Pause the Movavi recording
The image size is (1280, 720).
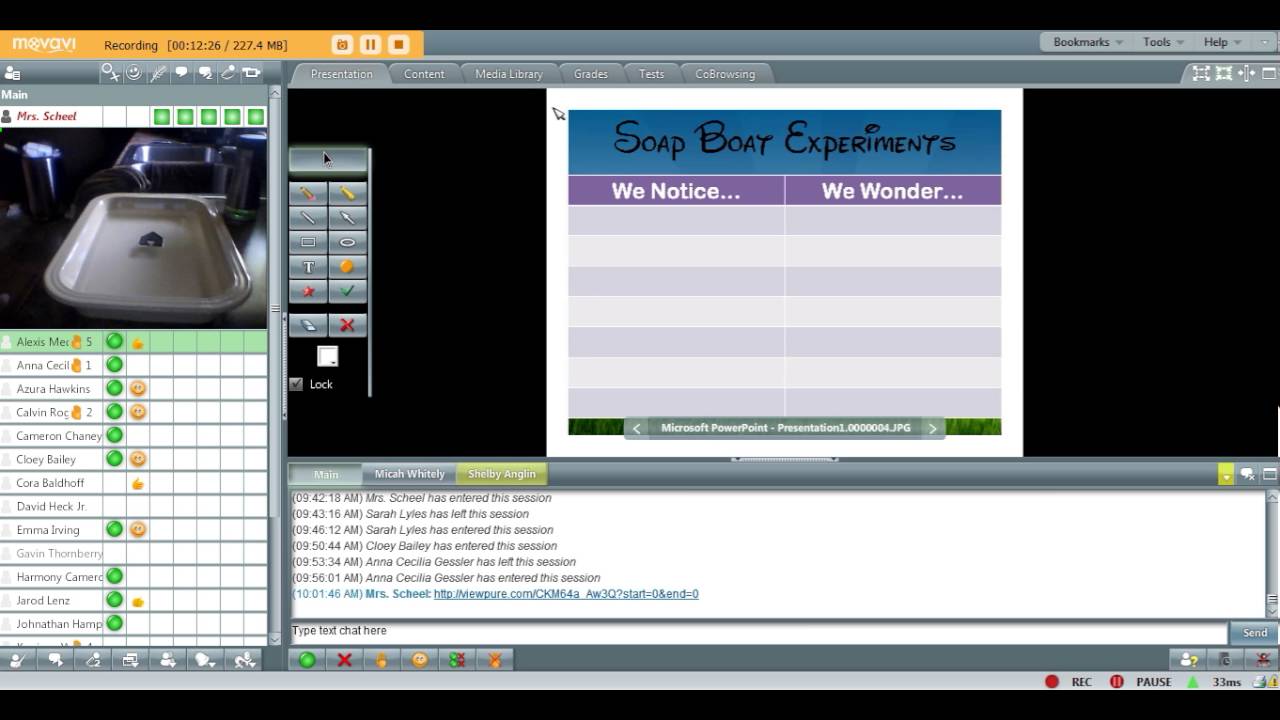[x=370, y=44]
